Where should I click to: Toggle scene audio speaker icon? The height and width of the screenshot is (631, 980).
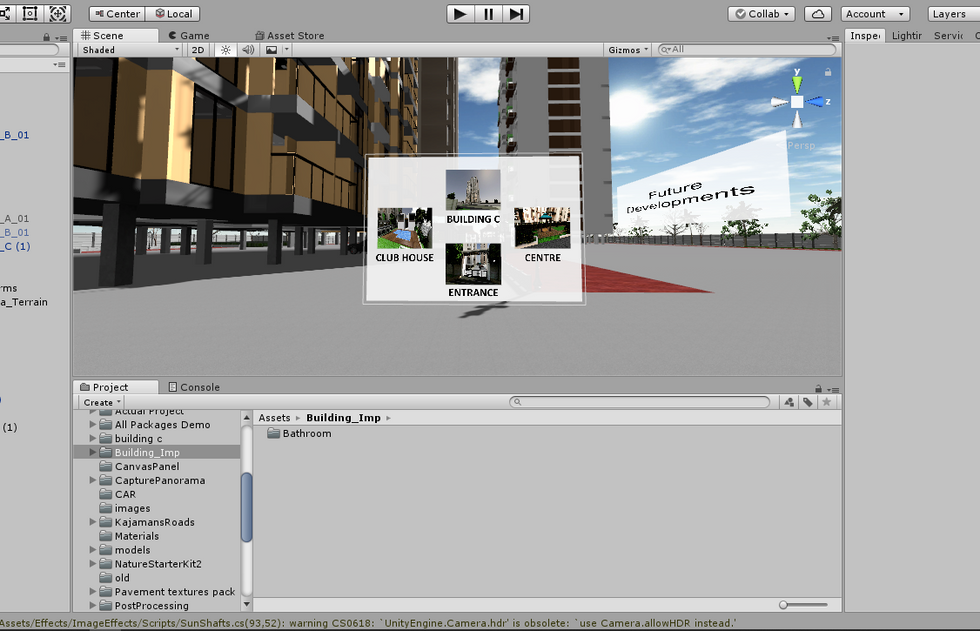pos(248,50)
